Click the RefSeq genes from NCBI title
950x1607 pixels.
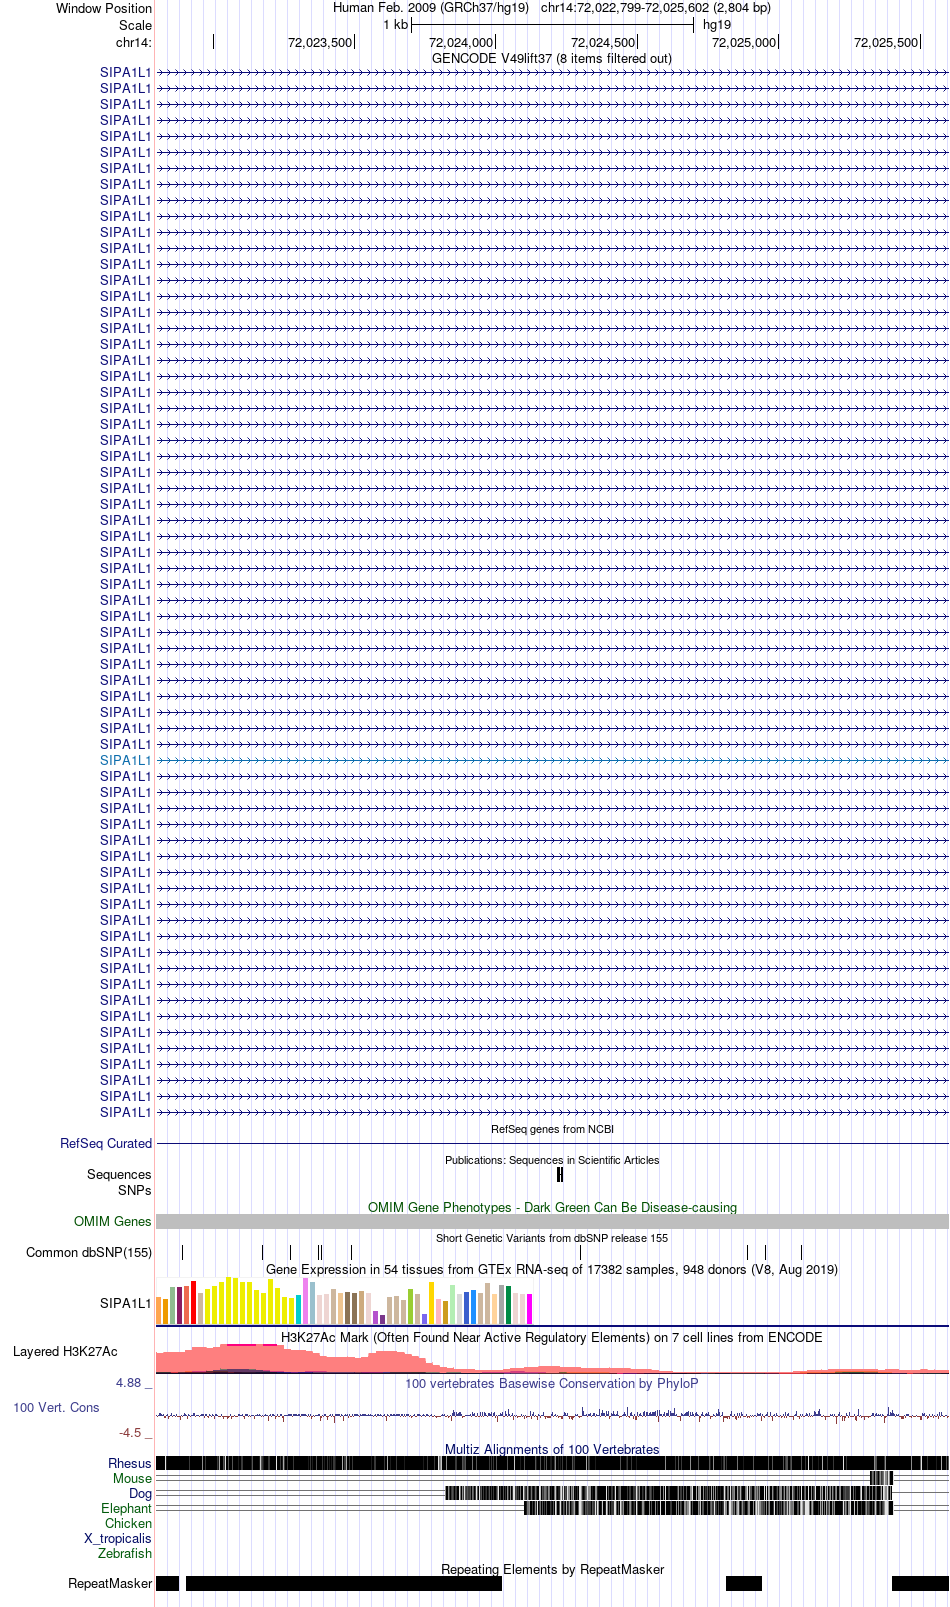(552, 1129)
